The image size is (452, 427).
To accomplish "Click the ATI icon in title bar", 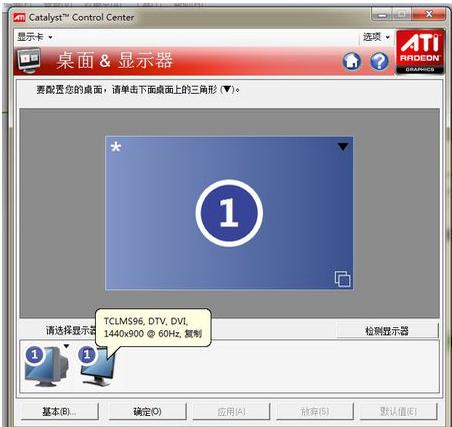I will click(x=19, y=17).
